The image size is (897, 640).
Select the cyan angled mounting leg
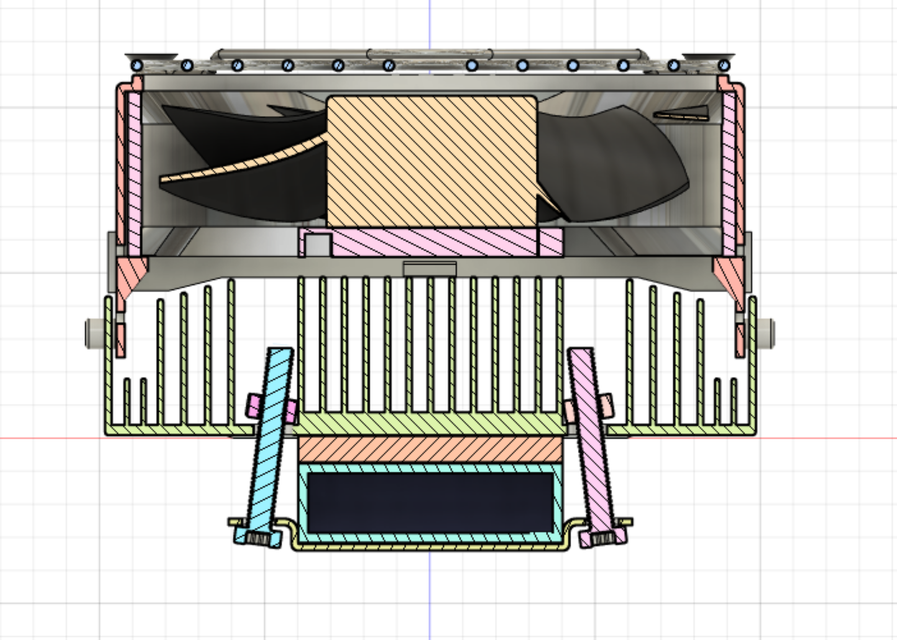[x=270, y=440]
